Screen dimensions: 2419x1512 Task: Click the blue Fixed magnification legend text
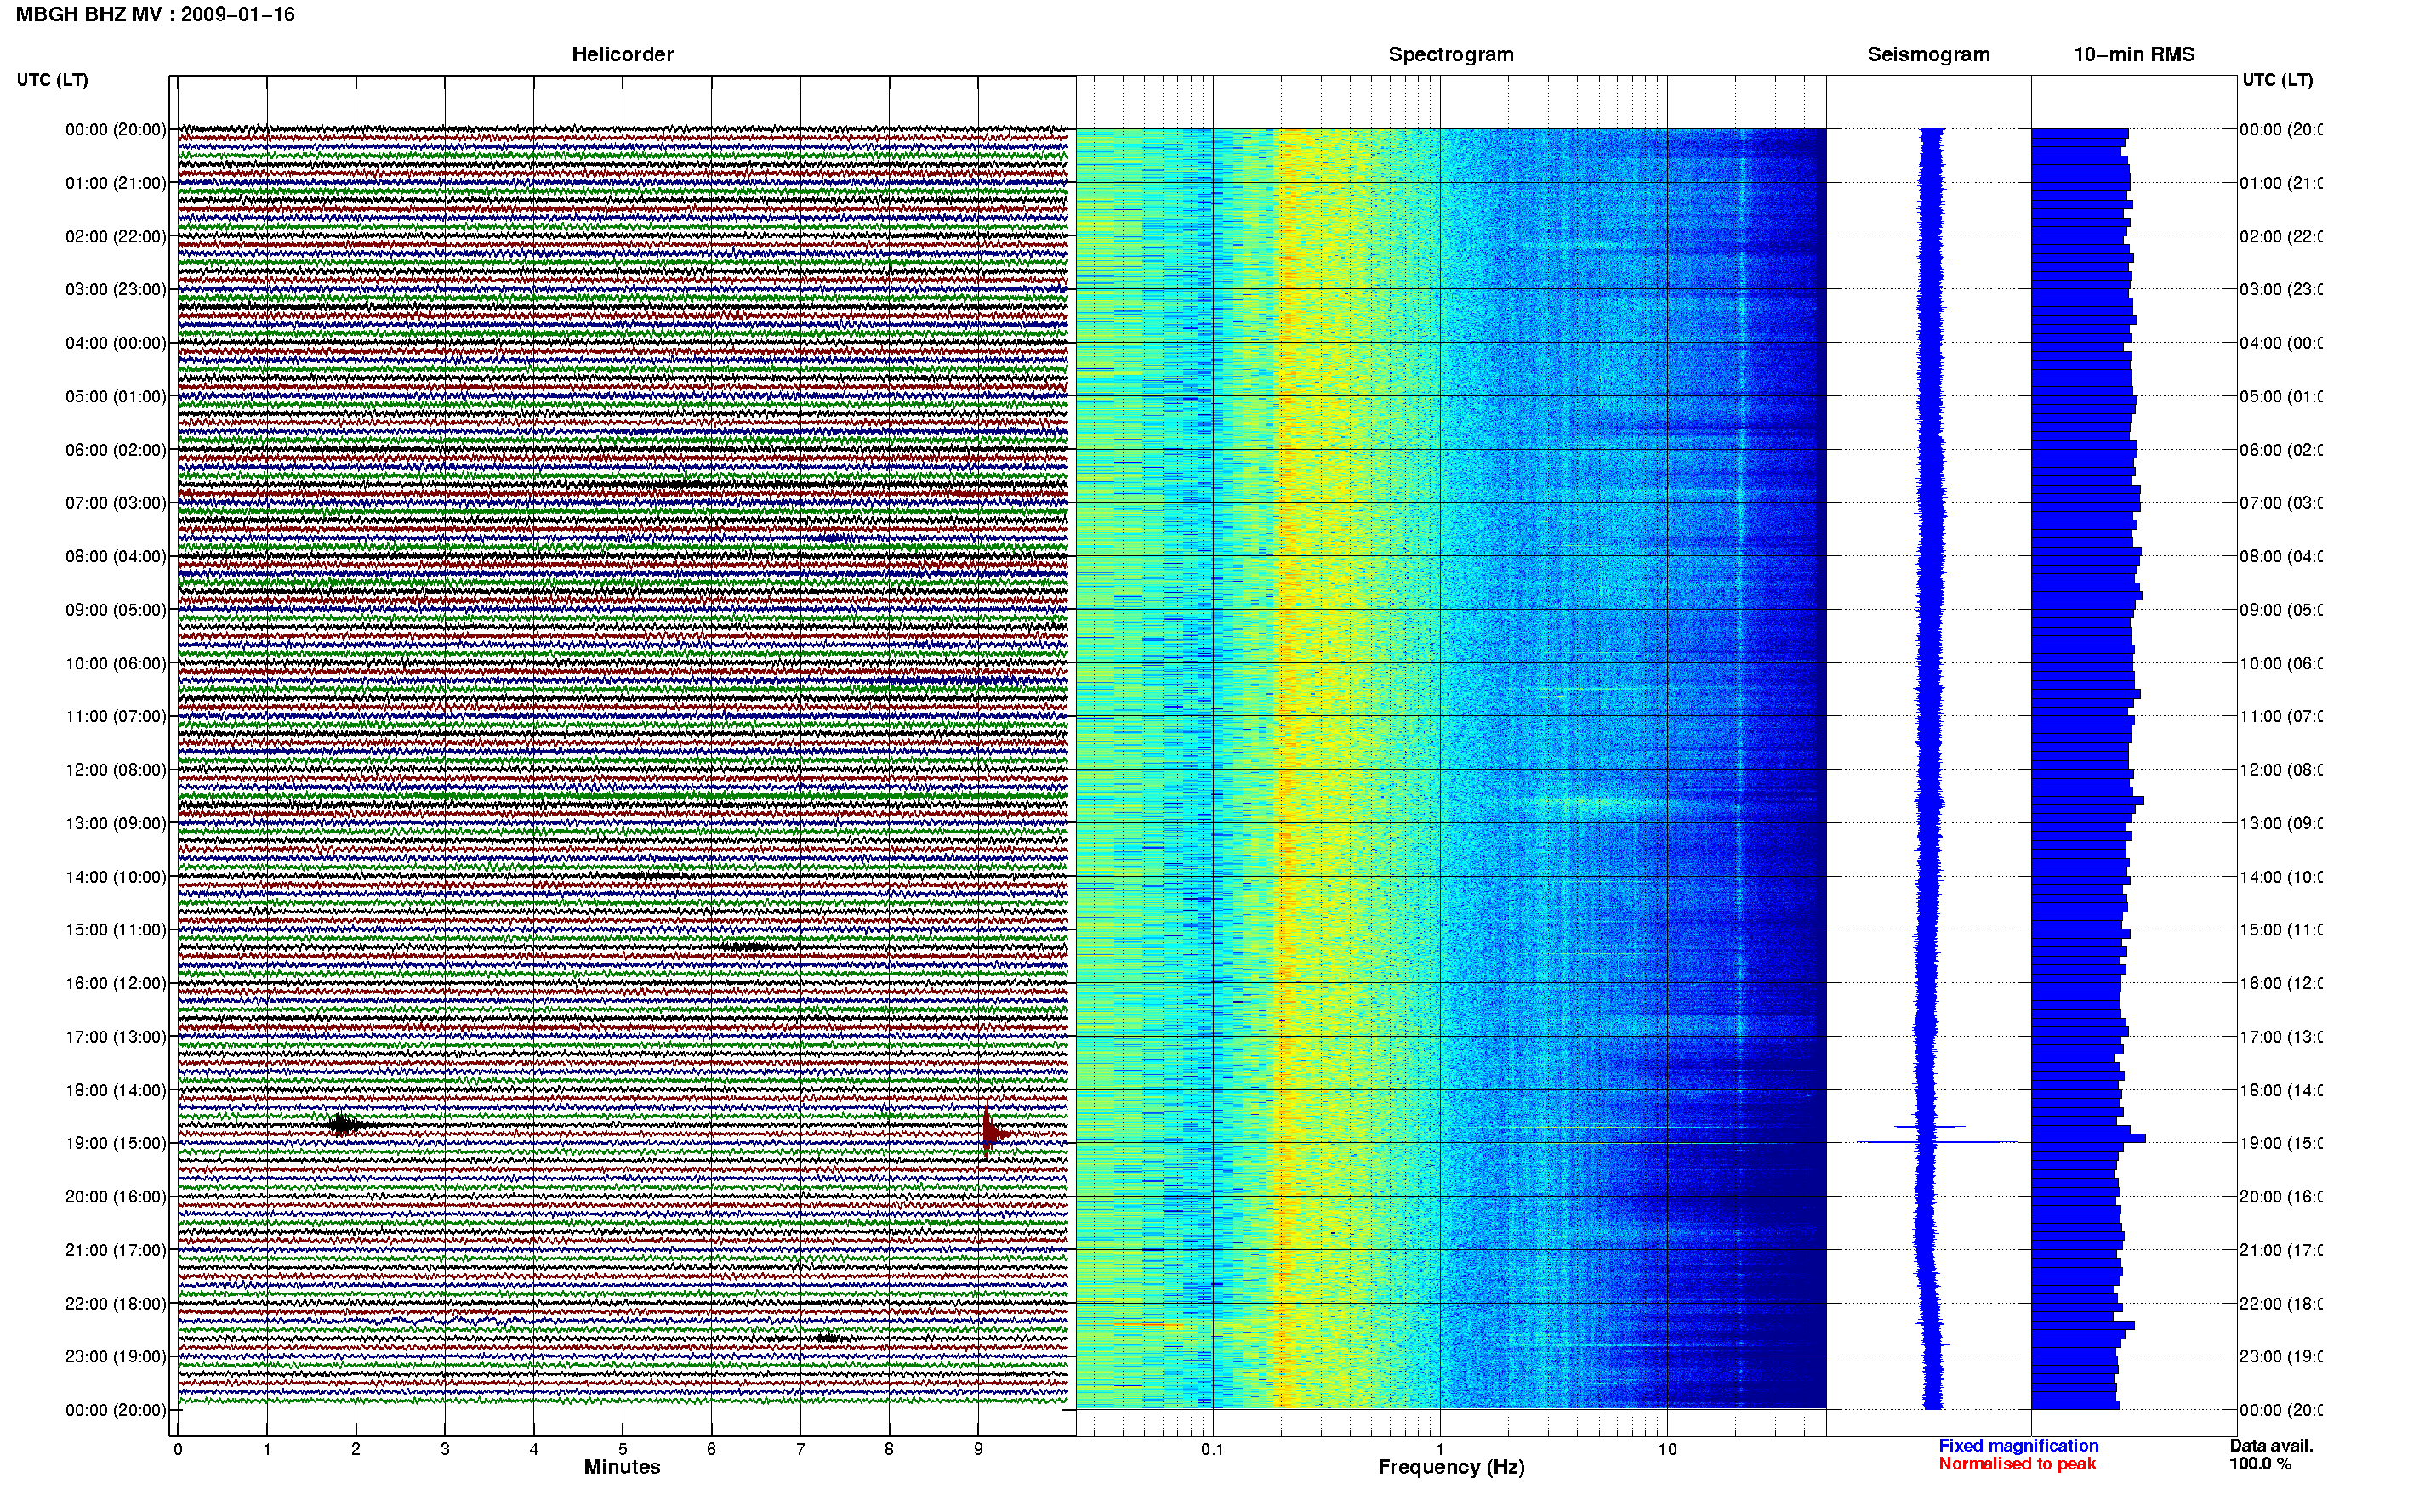tap(2018, 1446)
